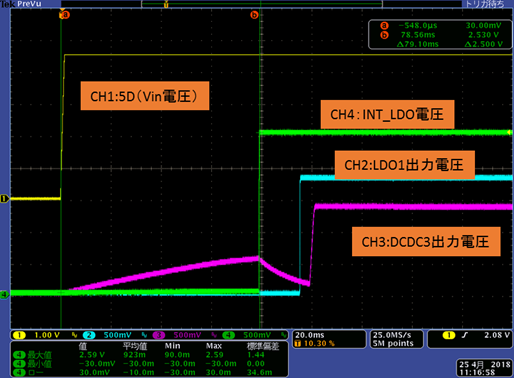Click the channel 2 cyan badge
Viewport: 514px width, 378px height.
[89, 335]
